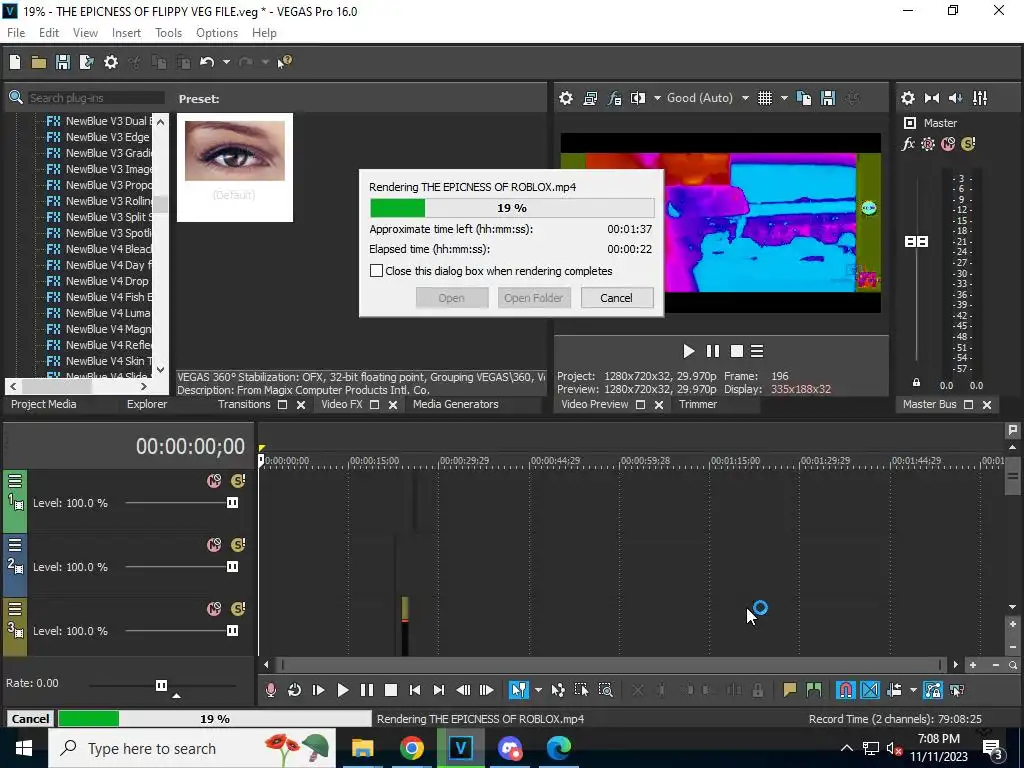Open the Insert menu

click(x=126, y=33)
